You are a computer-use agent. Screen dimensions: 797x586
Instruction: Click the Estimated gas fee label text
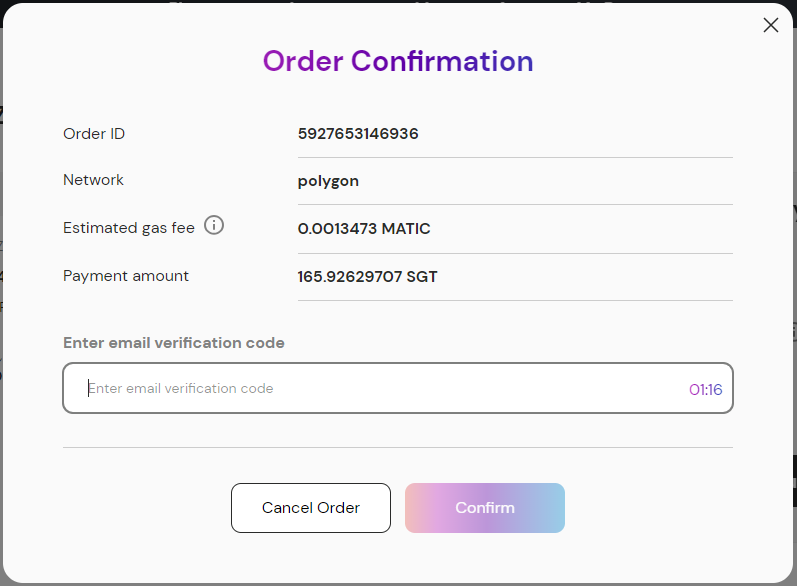coord(129,228)
